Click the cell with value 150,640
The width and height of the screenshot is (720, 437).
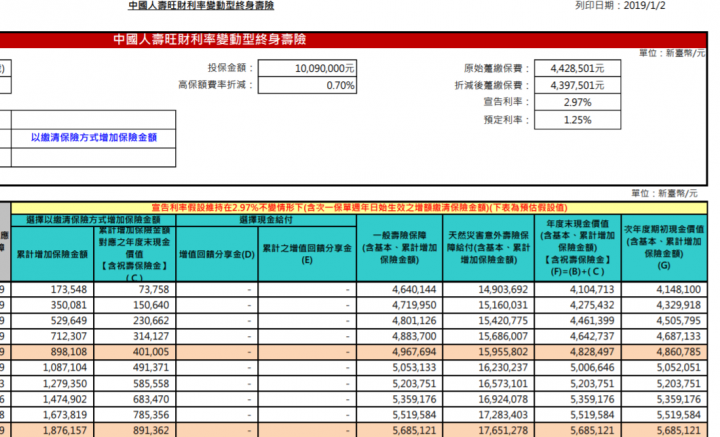pyautogui.click(x=135, y=305)
